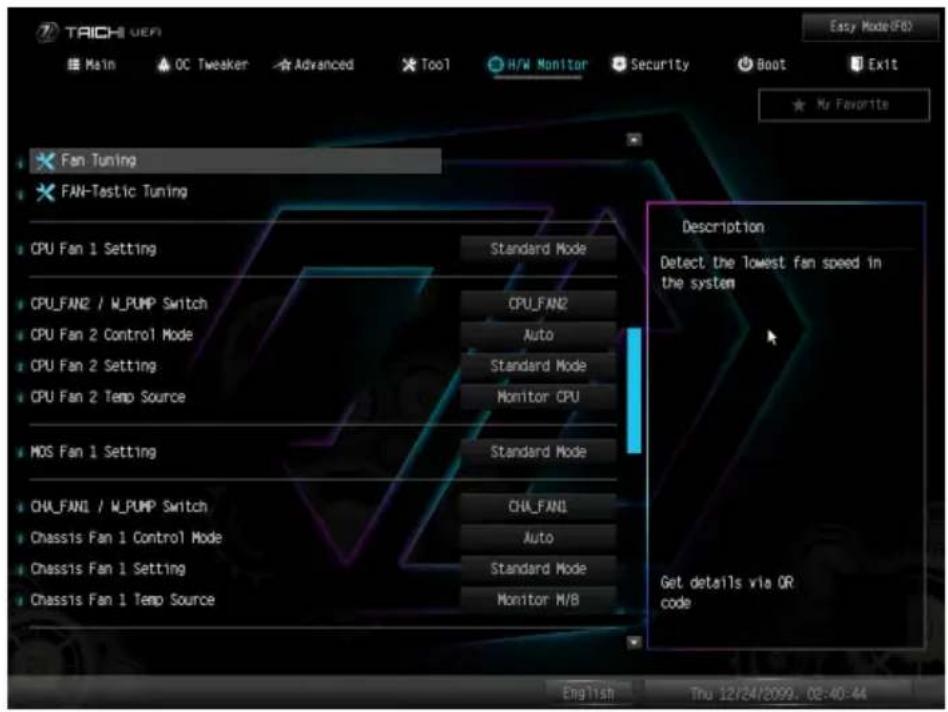This screenshot has width=948, height=712.
Task: Open the Advanced tab
Action: pos(314,65)
